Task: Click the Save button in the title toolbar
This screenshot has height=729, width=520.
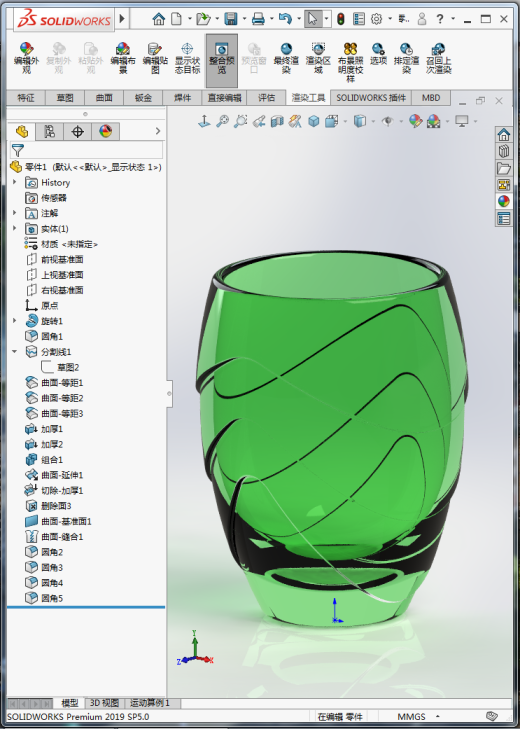Action: coord(231,19)
